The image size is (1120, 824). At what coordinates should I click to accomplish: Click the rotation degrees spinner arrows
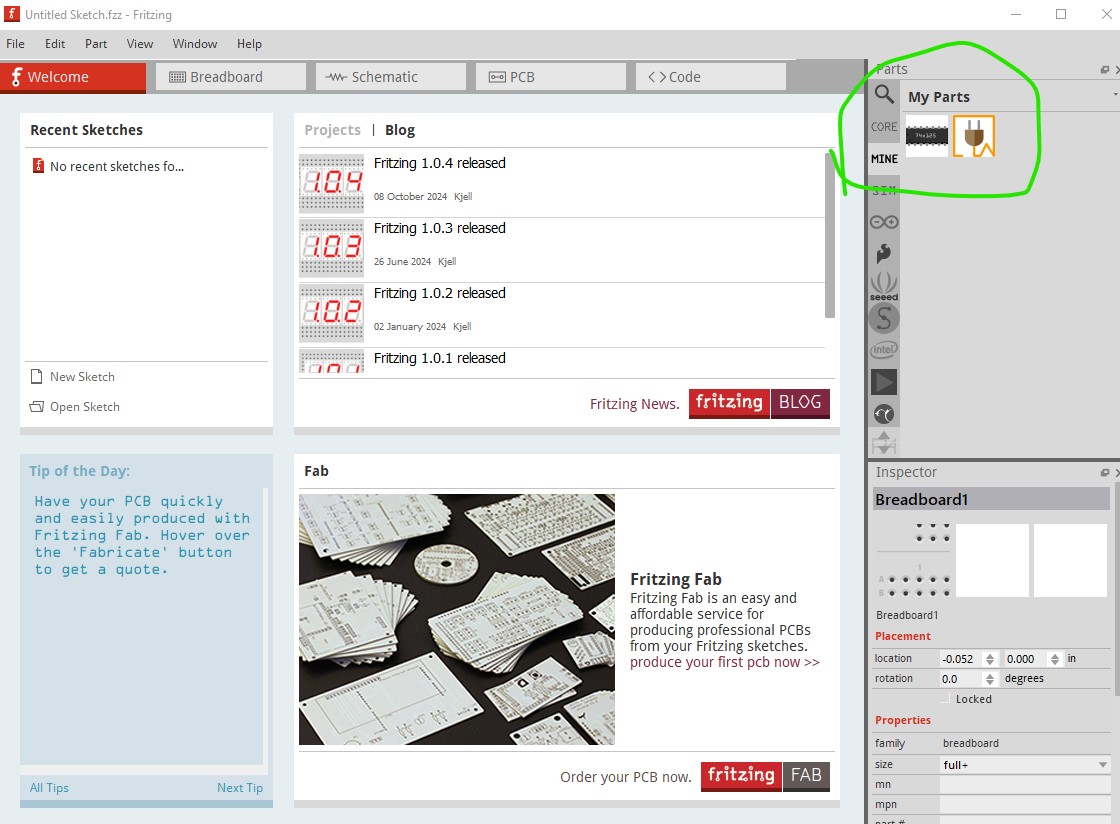pyautogui.click(x=990, y=679)
